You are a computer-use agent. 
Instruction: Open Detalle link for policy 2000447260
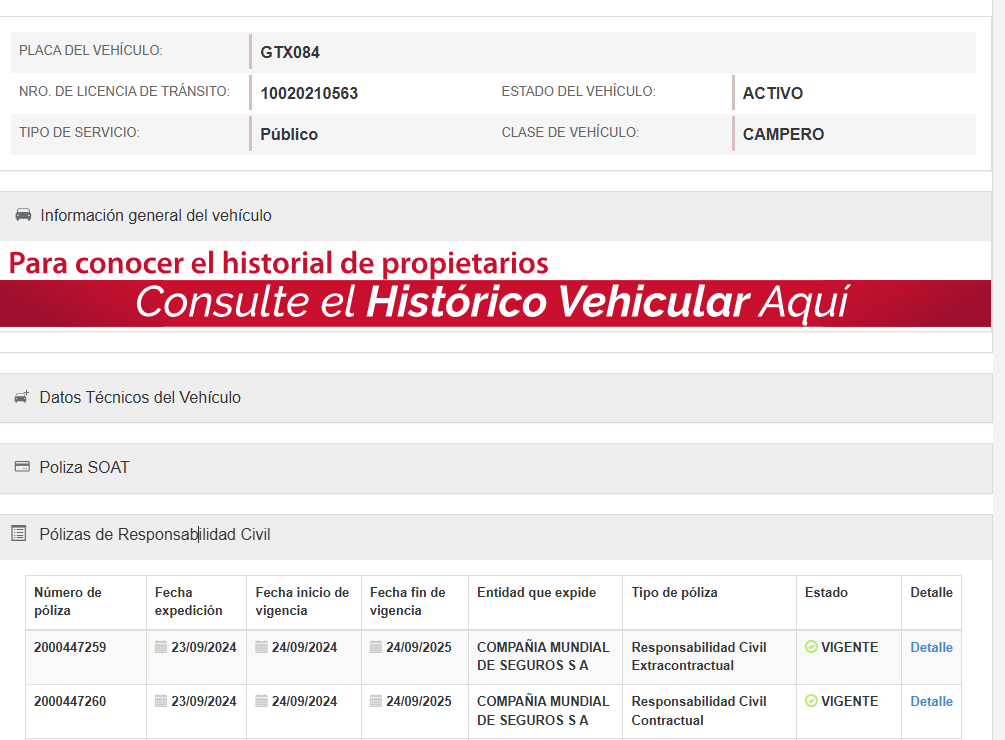931,701
